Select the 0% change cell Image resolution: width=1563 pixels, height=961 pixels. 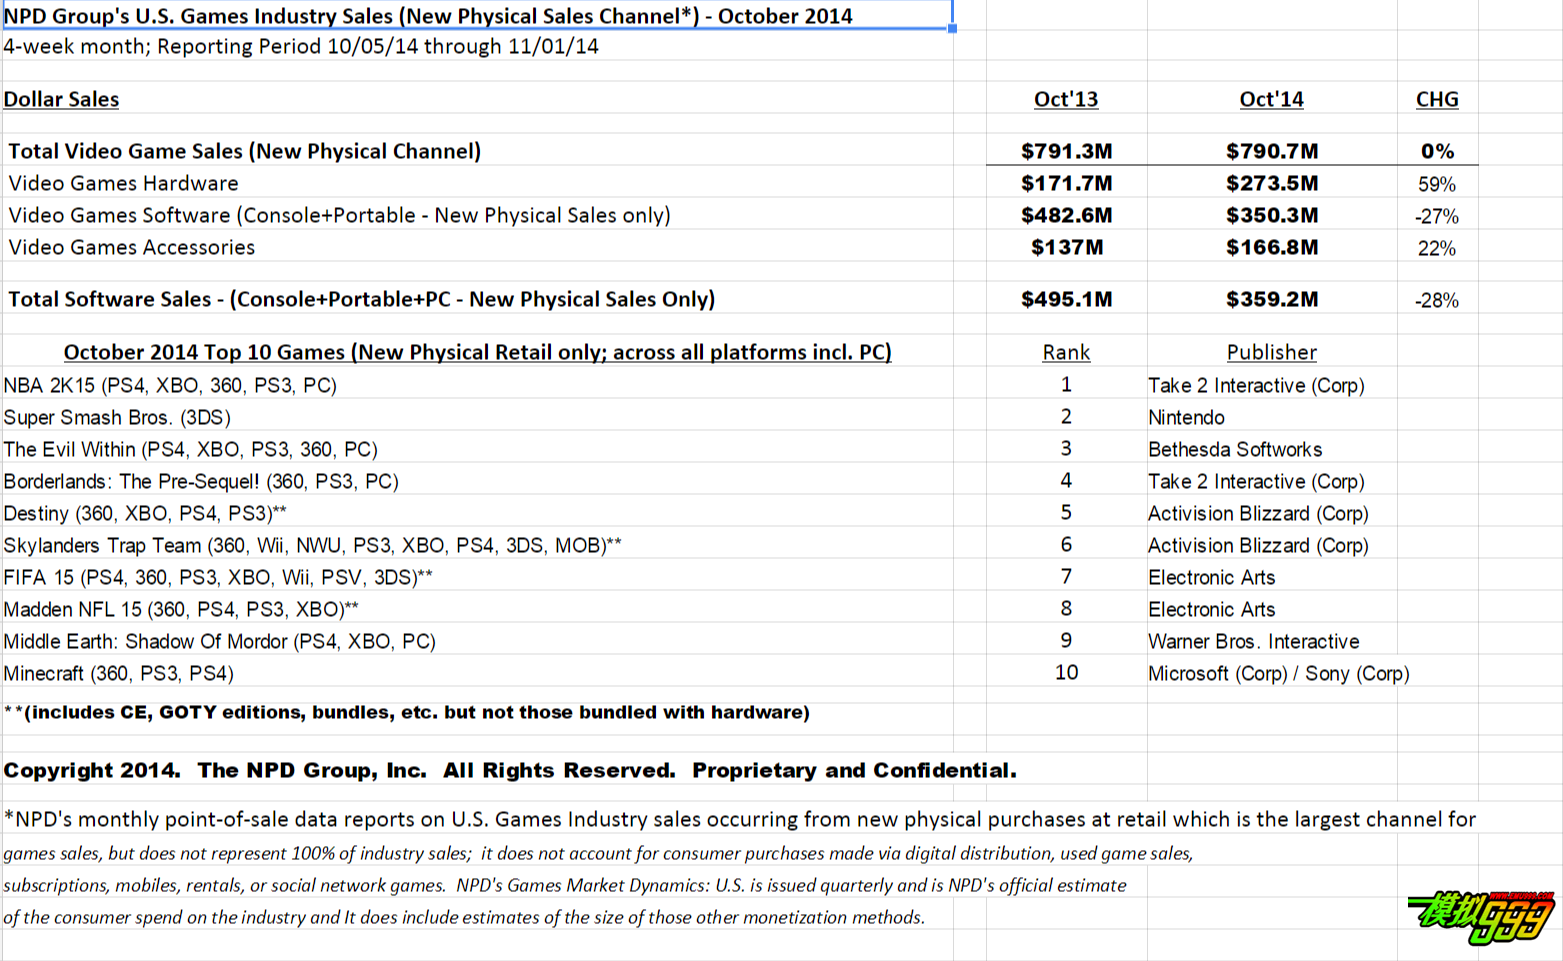point(1437,151)
